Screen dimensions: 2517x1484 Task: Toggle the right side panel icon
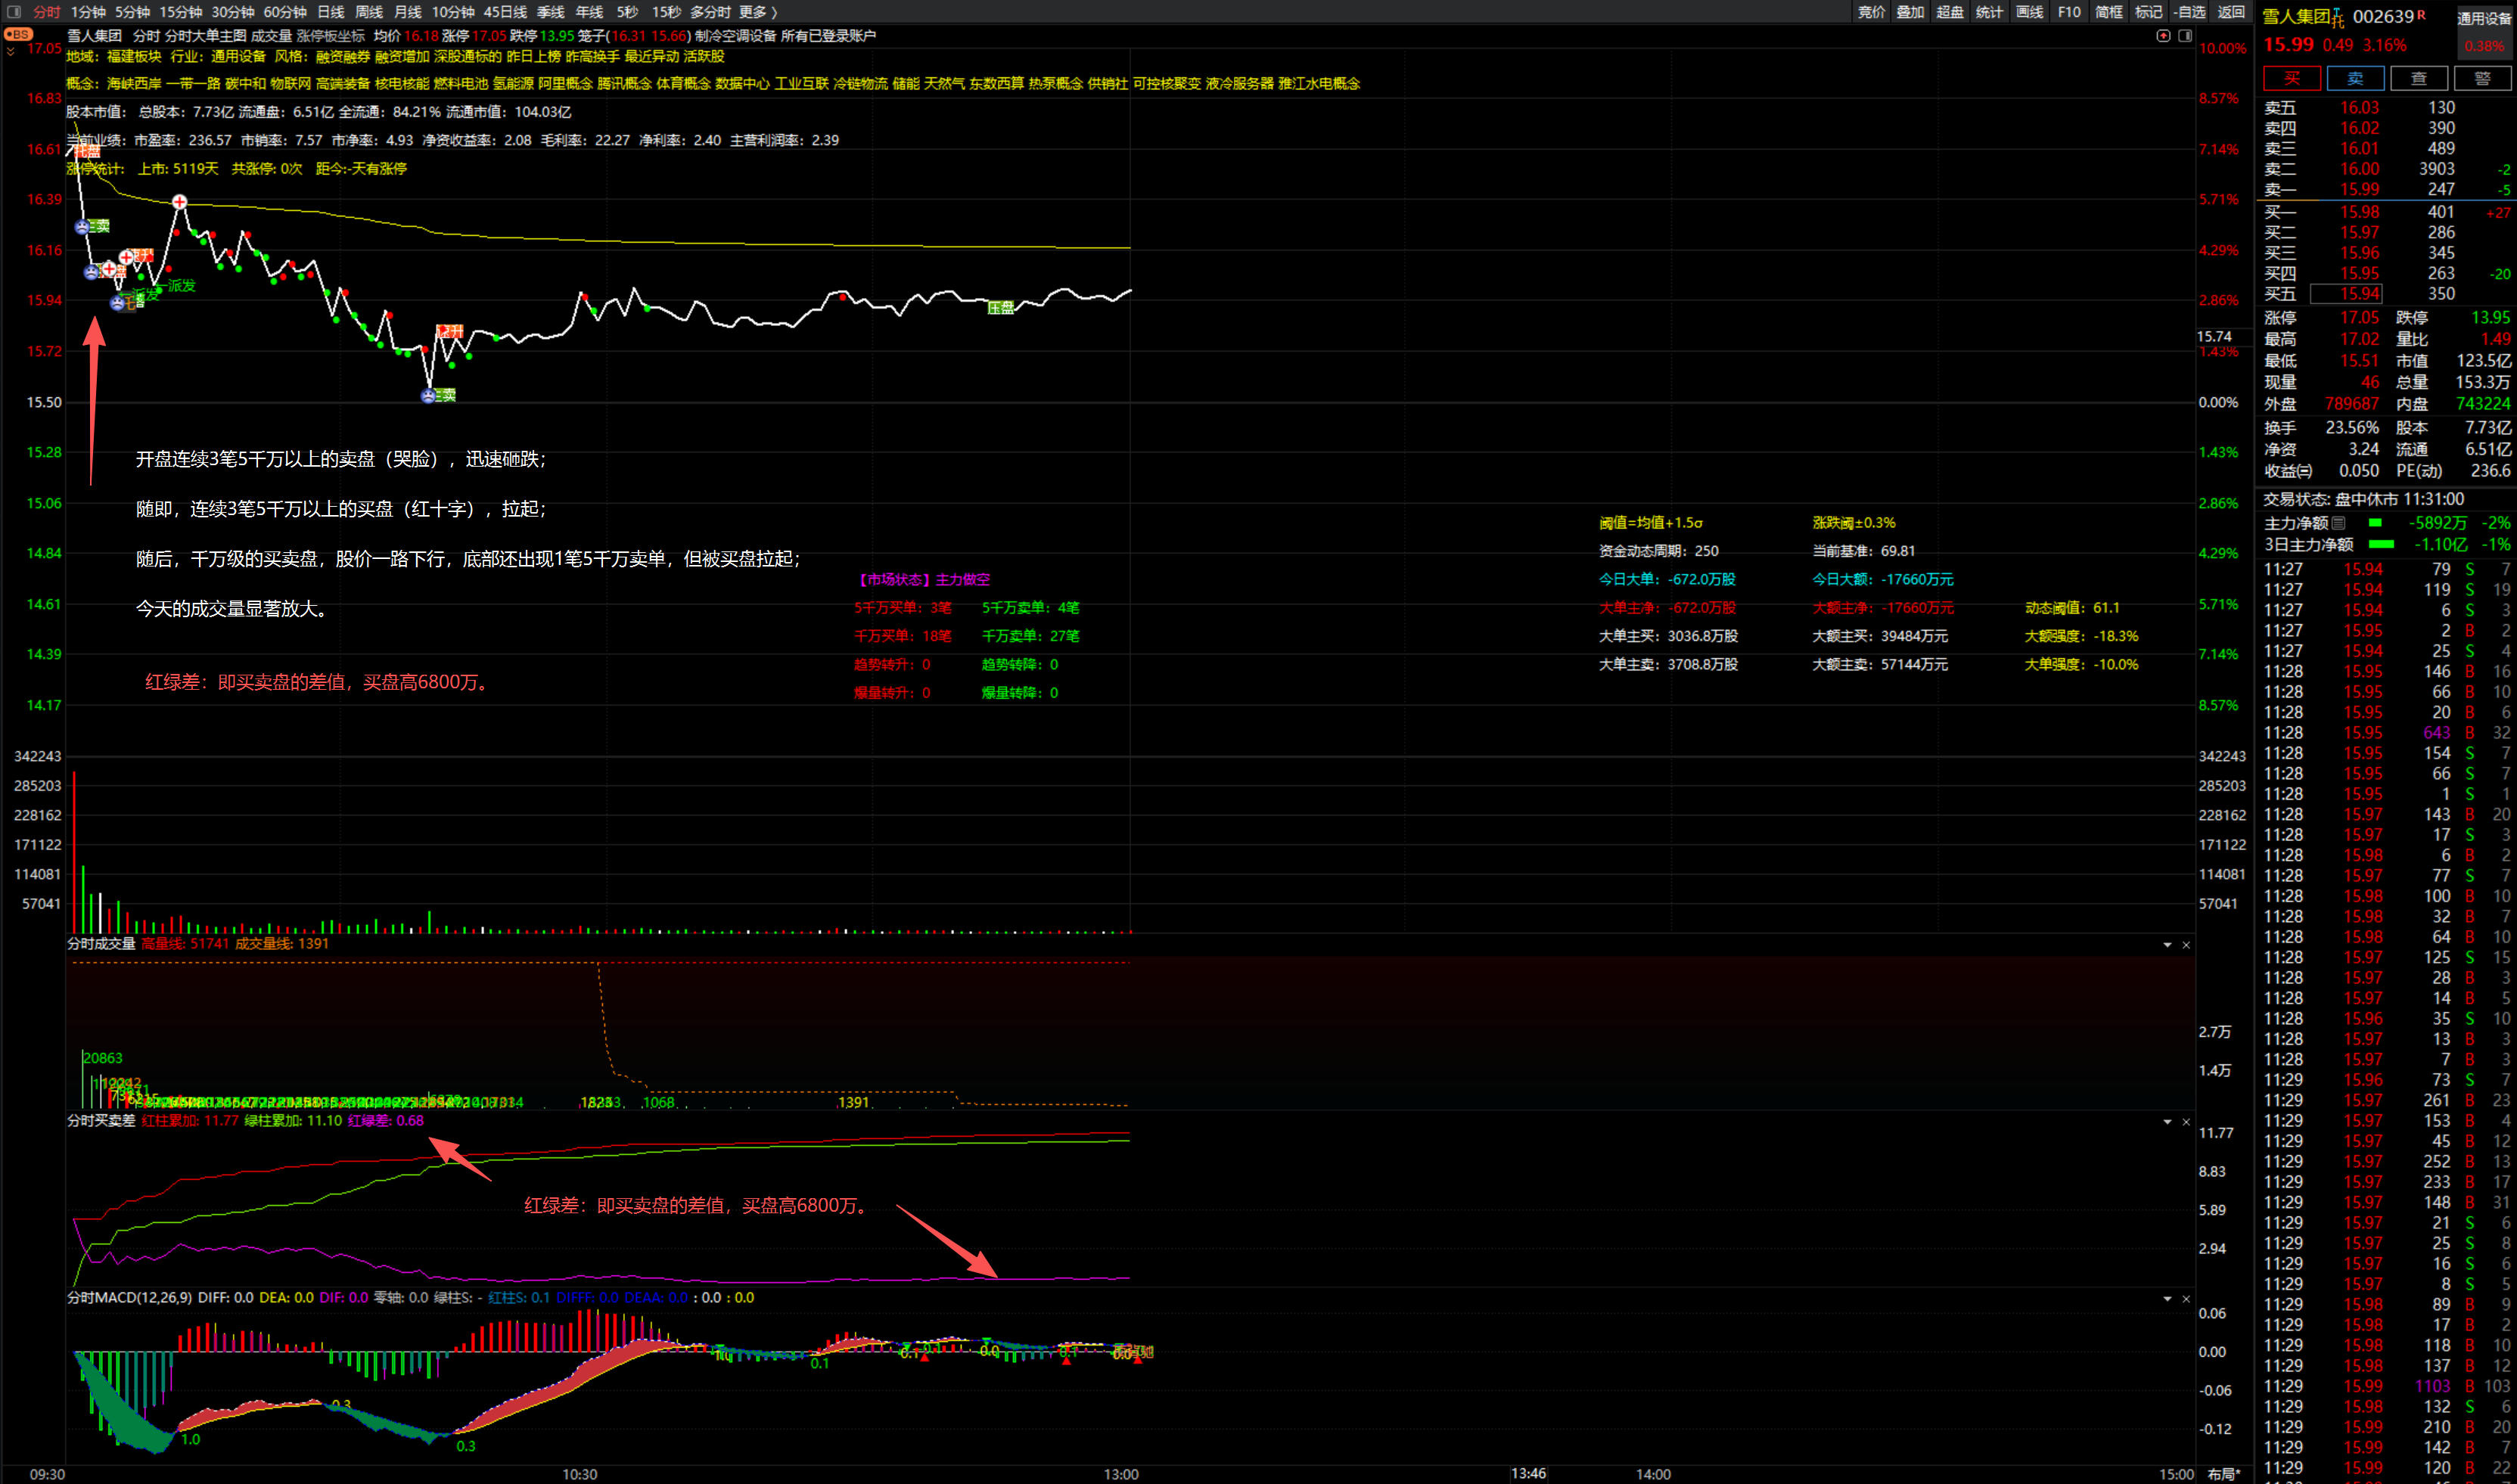coord(2186,35)
